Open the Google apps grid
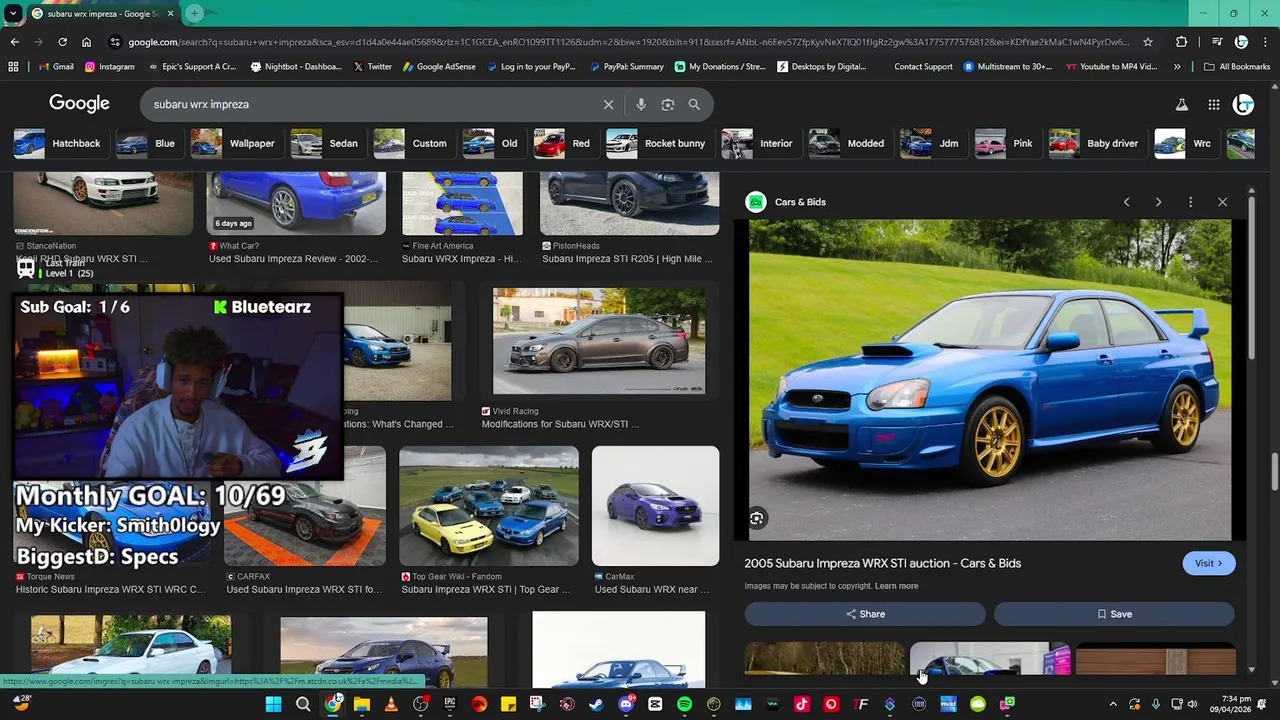The height and width of the screenshot is (720, 1280). (x=1213, y=104)
